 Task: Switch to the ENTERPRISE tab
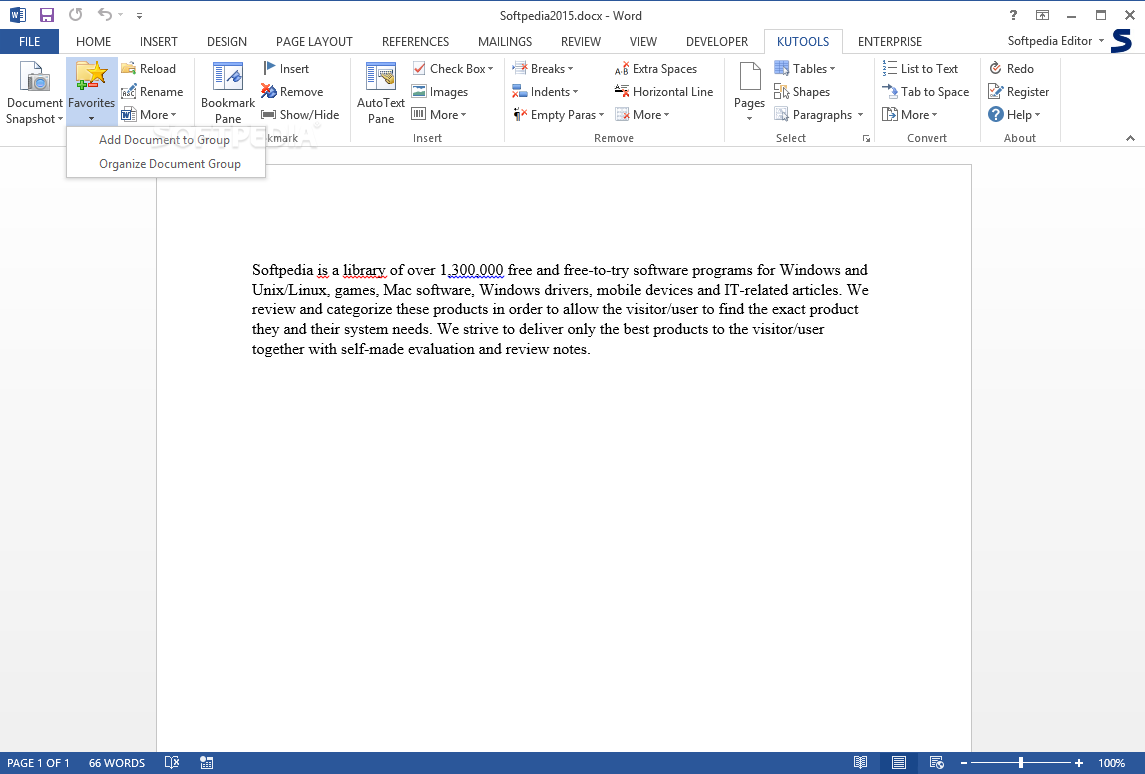889,42
